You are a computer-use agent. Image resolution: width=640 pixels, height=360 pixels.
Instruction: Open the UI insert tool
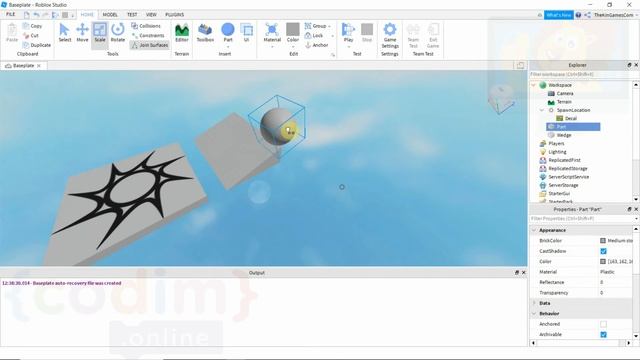click(x=247, y=33)
